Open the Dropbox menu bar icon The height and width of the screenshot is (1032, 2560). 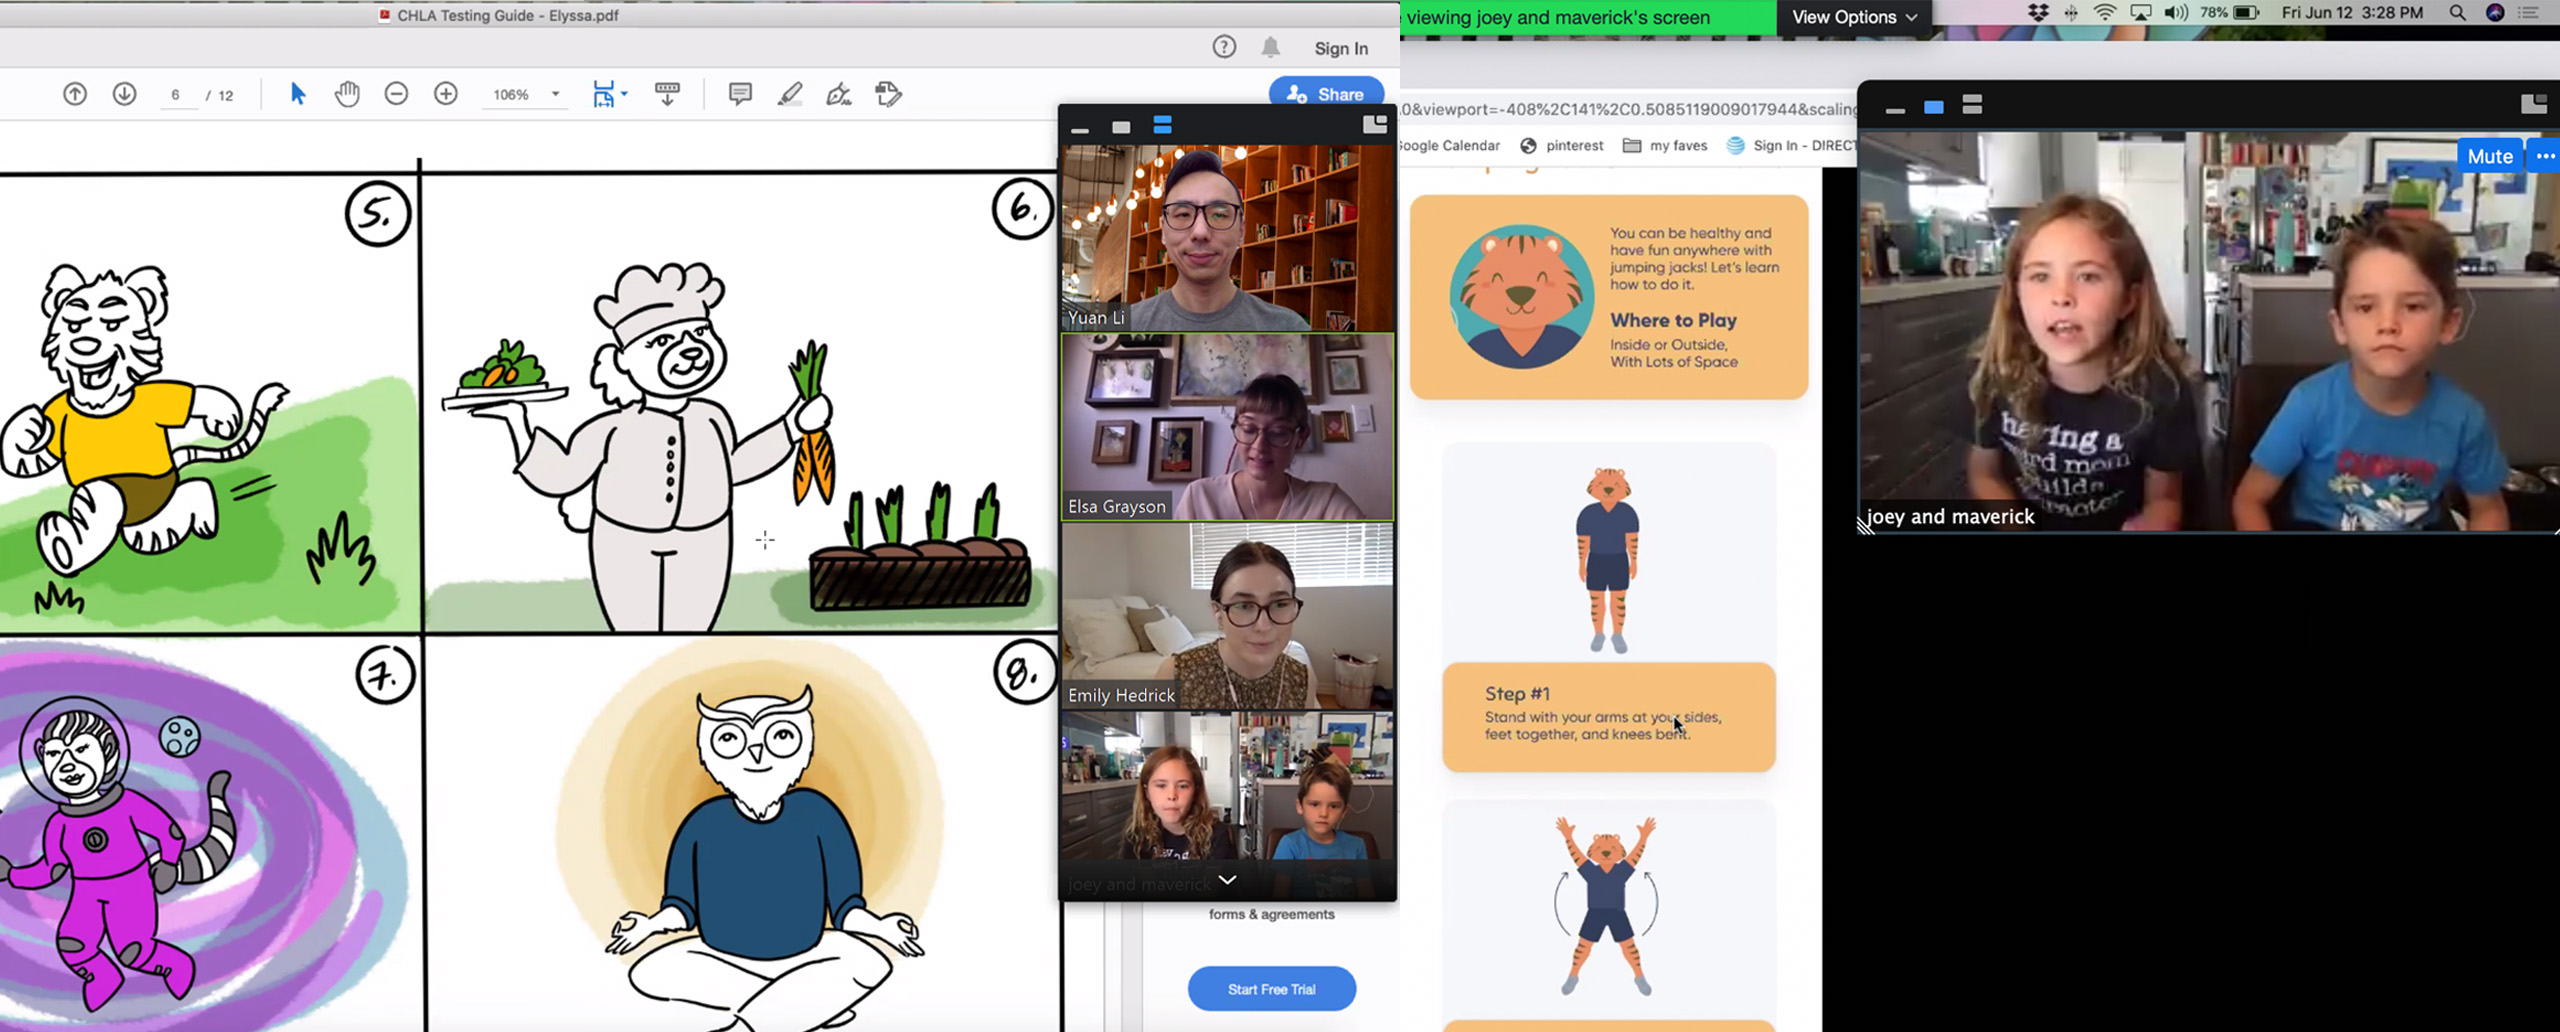2038,13
